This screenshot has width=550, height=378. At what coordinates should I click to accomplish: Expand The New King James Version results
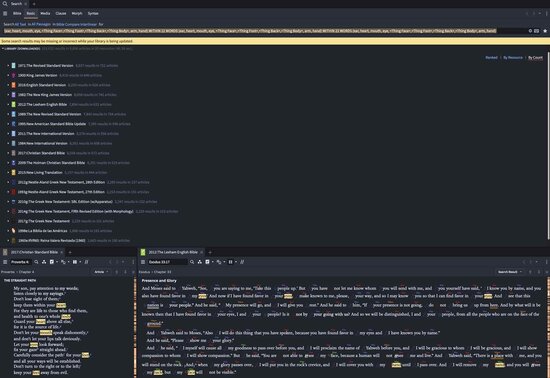[8, 95]
